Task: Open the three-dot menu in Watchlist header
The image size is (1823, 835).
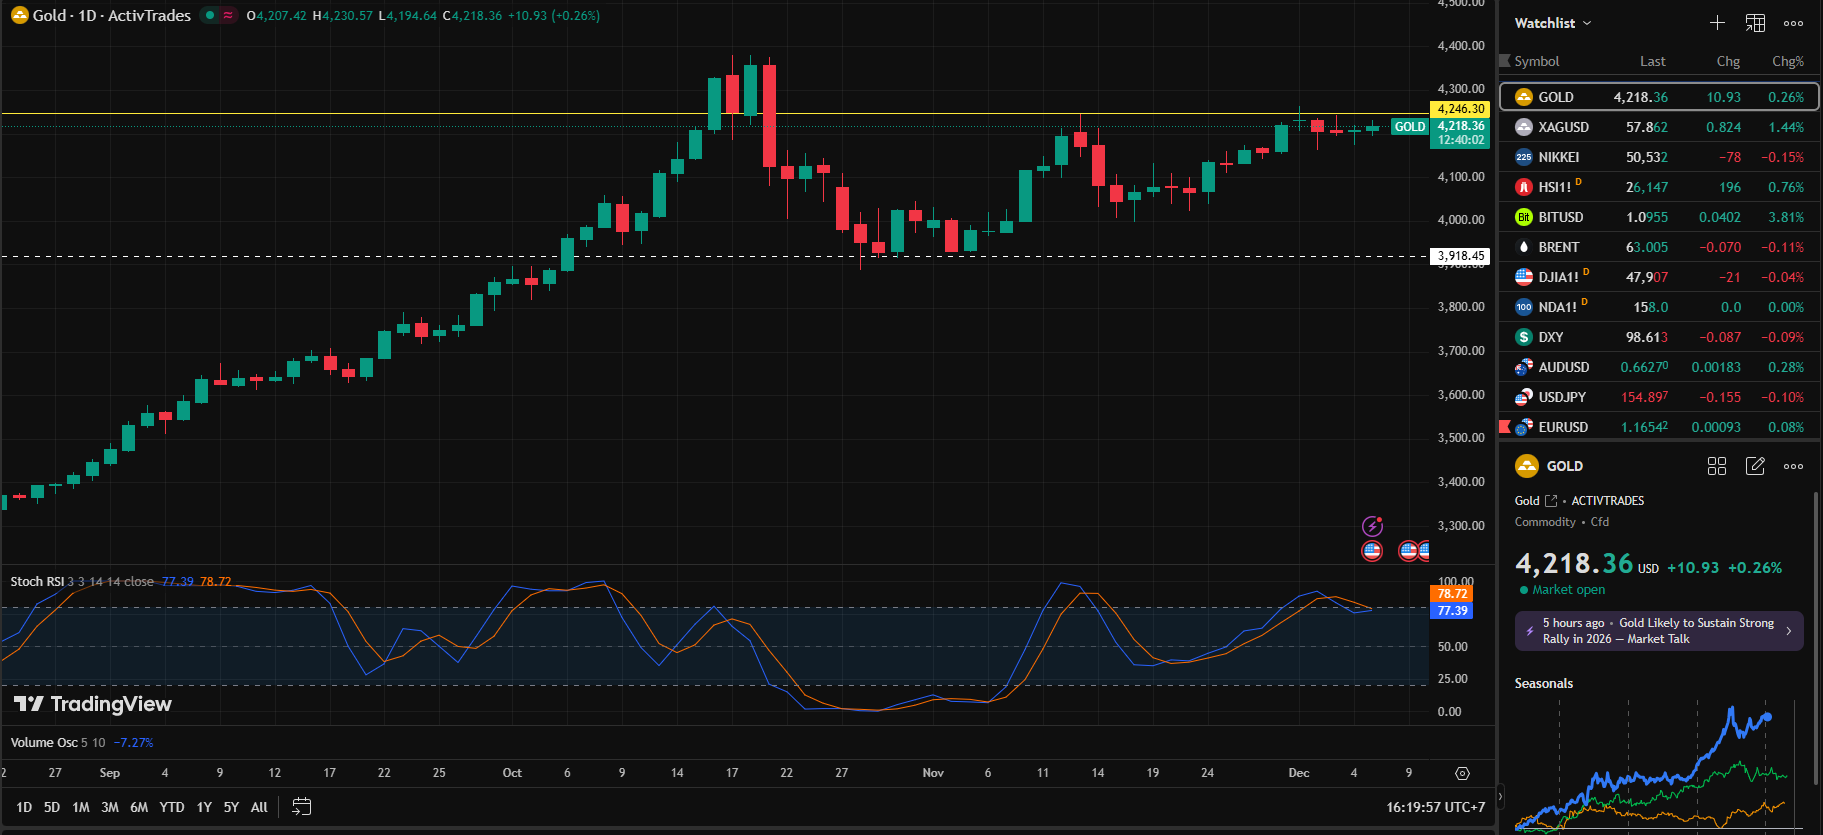Action: click(x=1793, y=23)
